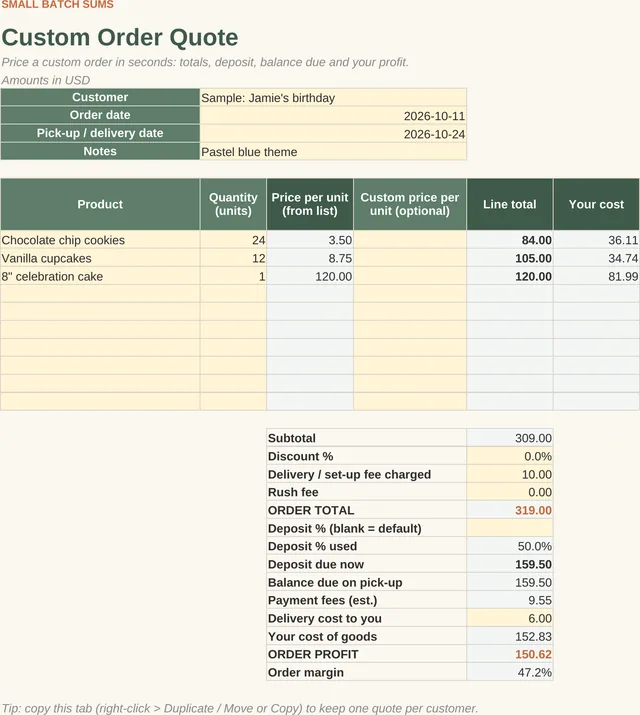This screenshot has height=715, width=640.
Task: Select the "Pick-up / delivery date" label
Action: pos(100,133)
